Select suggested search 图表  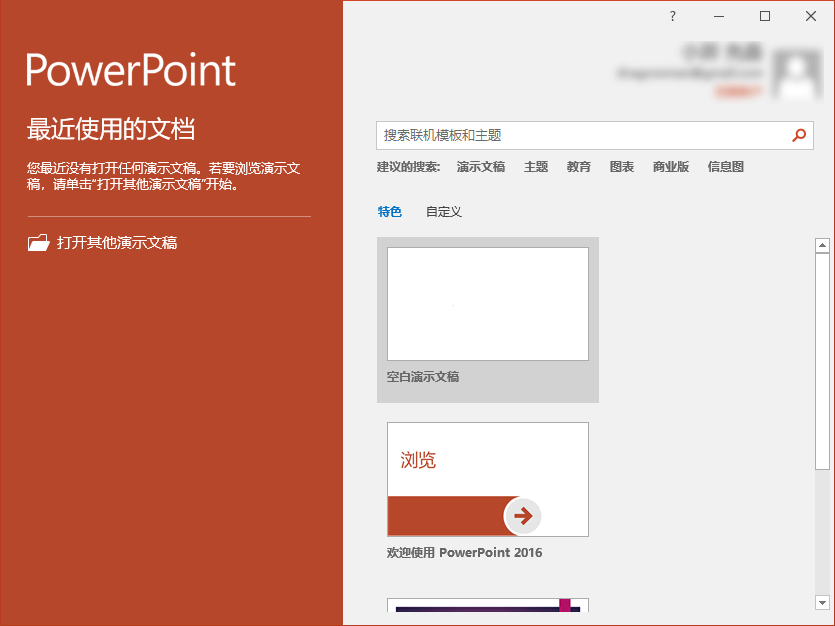(x=621, y=167)
